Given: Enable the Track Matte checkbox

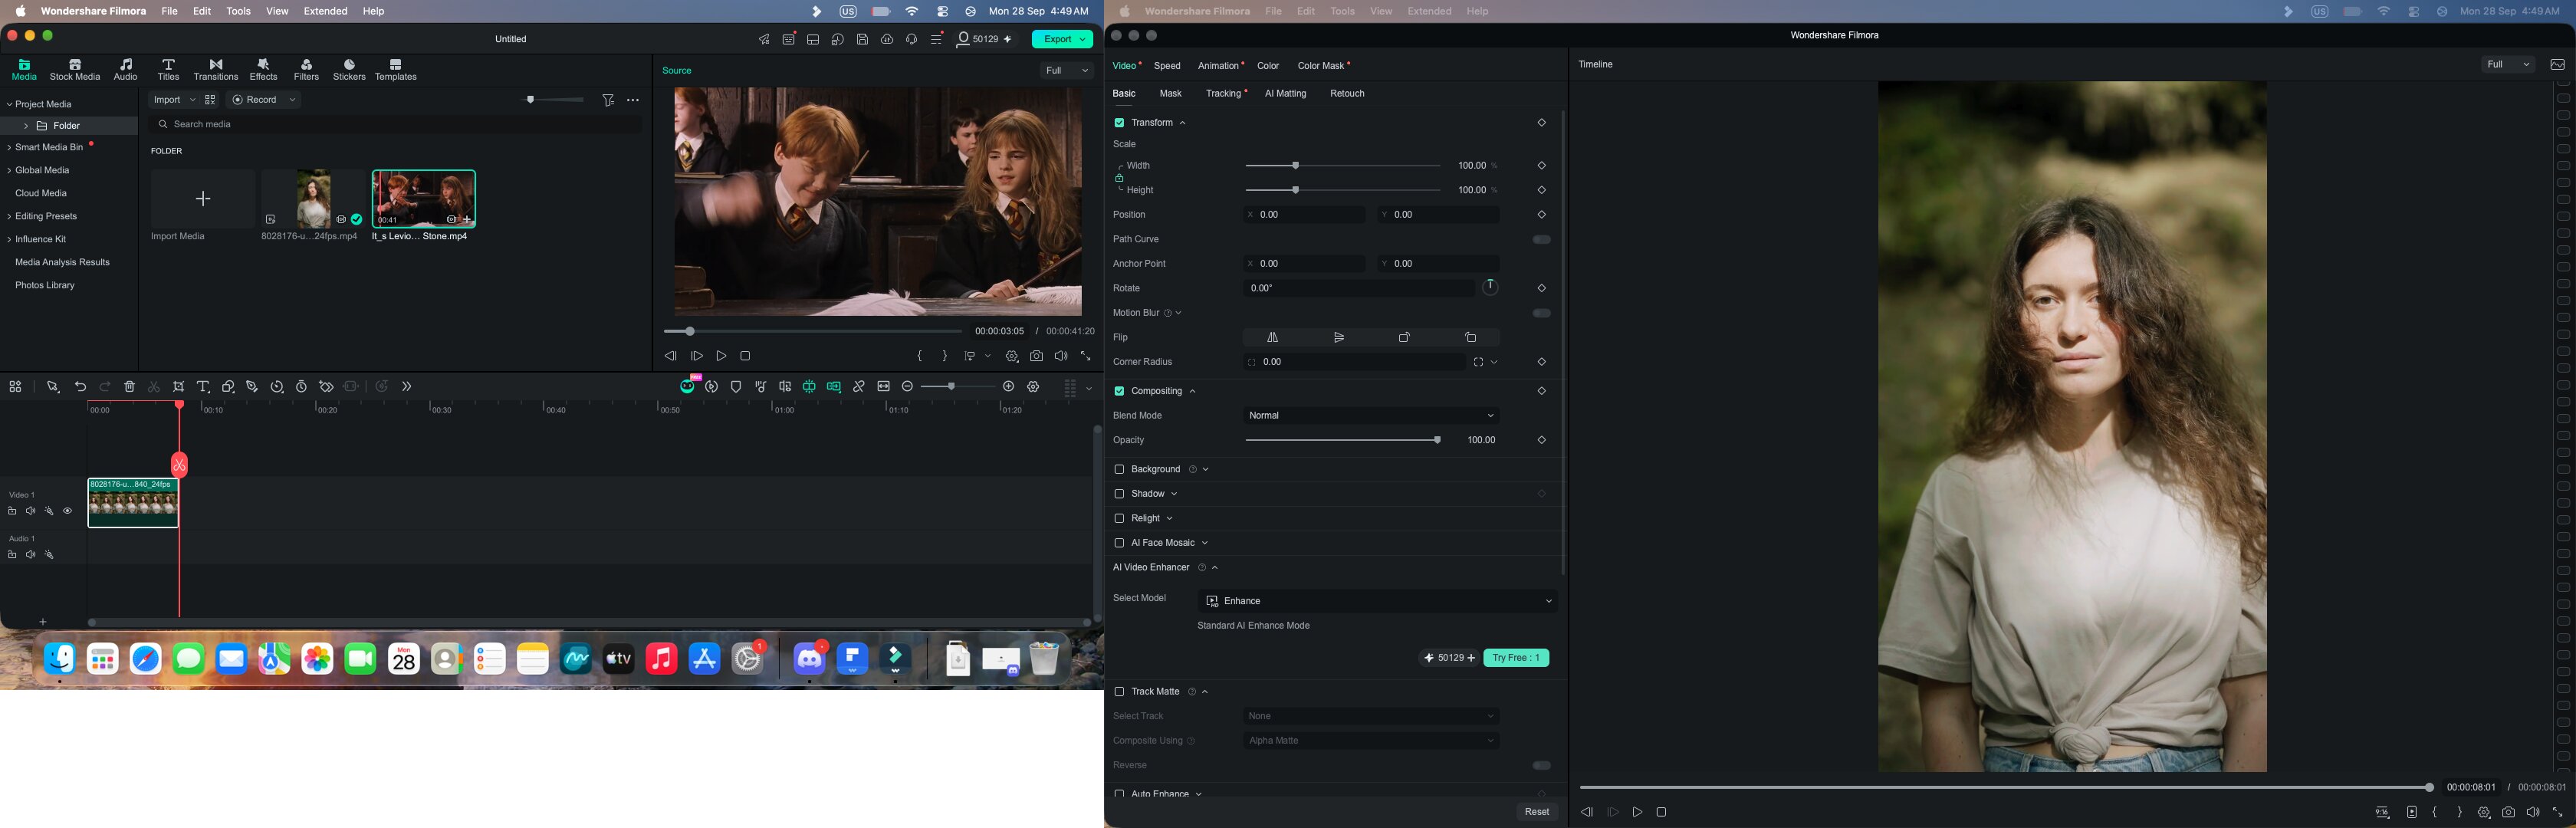Looking at the screenshot, I should 1119,692.
